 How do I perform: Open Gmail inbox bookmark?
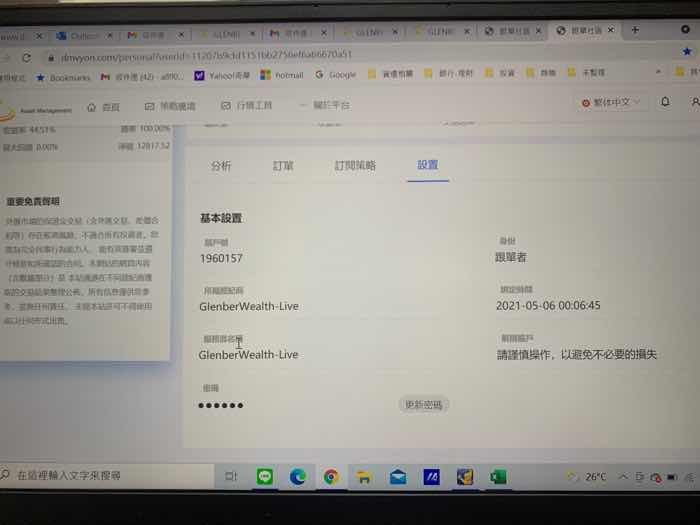pos(142,76)
